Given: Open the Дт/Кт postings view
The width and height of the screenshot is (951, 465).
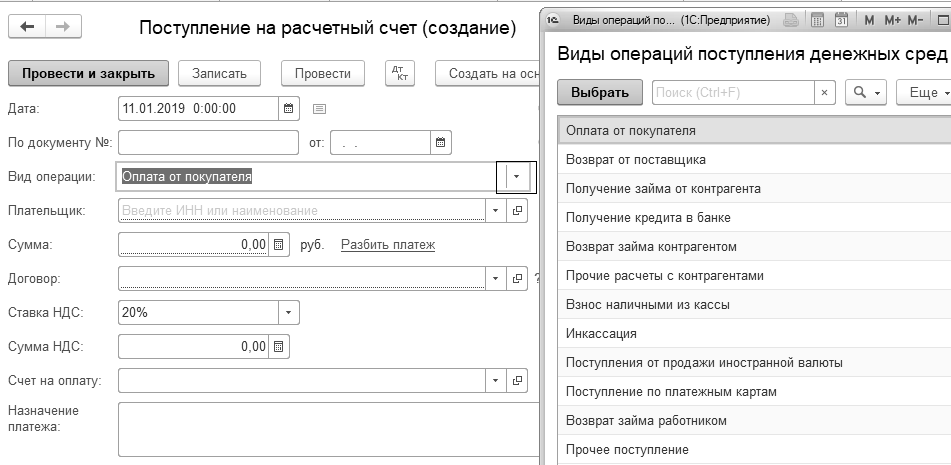Looking at the screenshot, I should pyautogui.click(x=399, y=73).
